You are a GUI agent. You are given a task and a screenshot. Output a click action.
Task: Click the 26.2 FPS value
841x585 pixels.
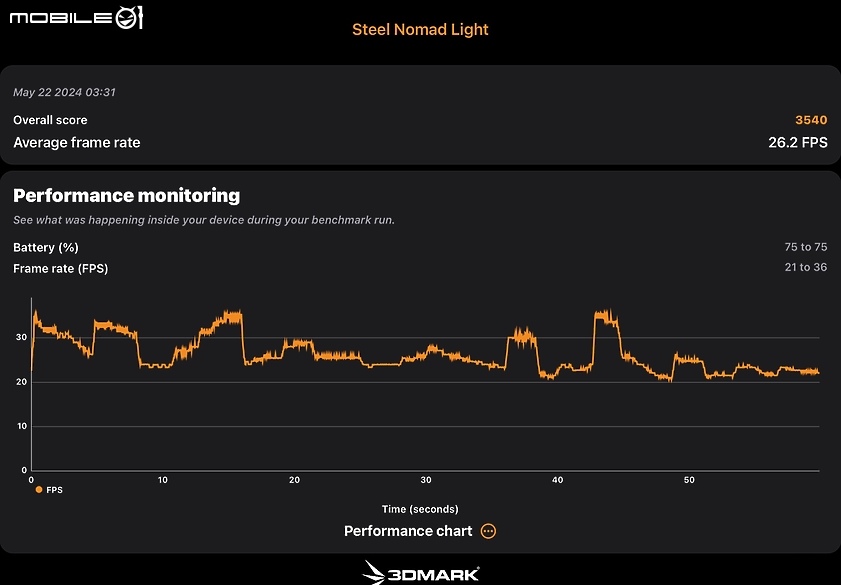tap(798, 143)
